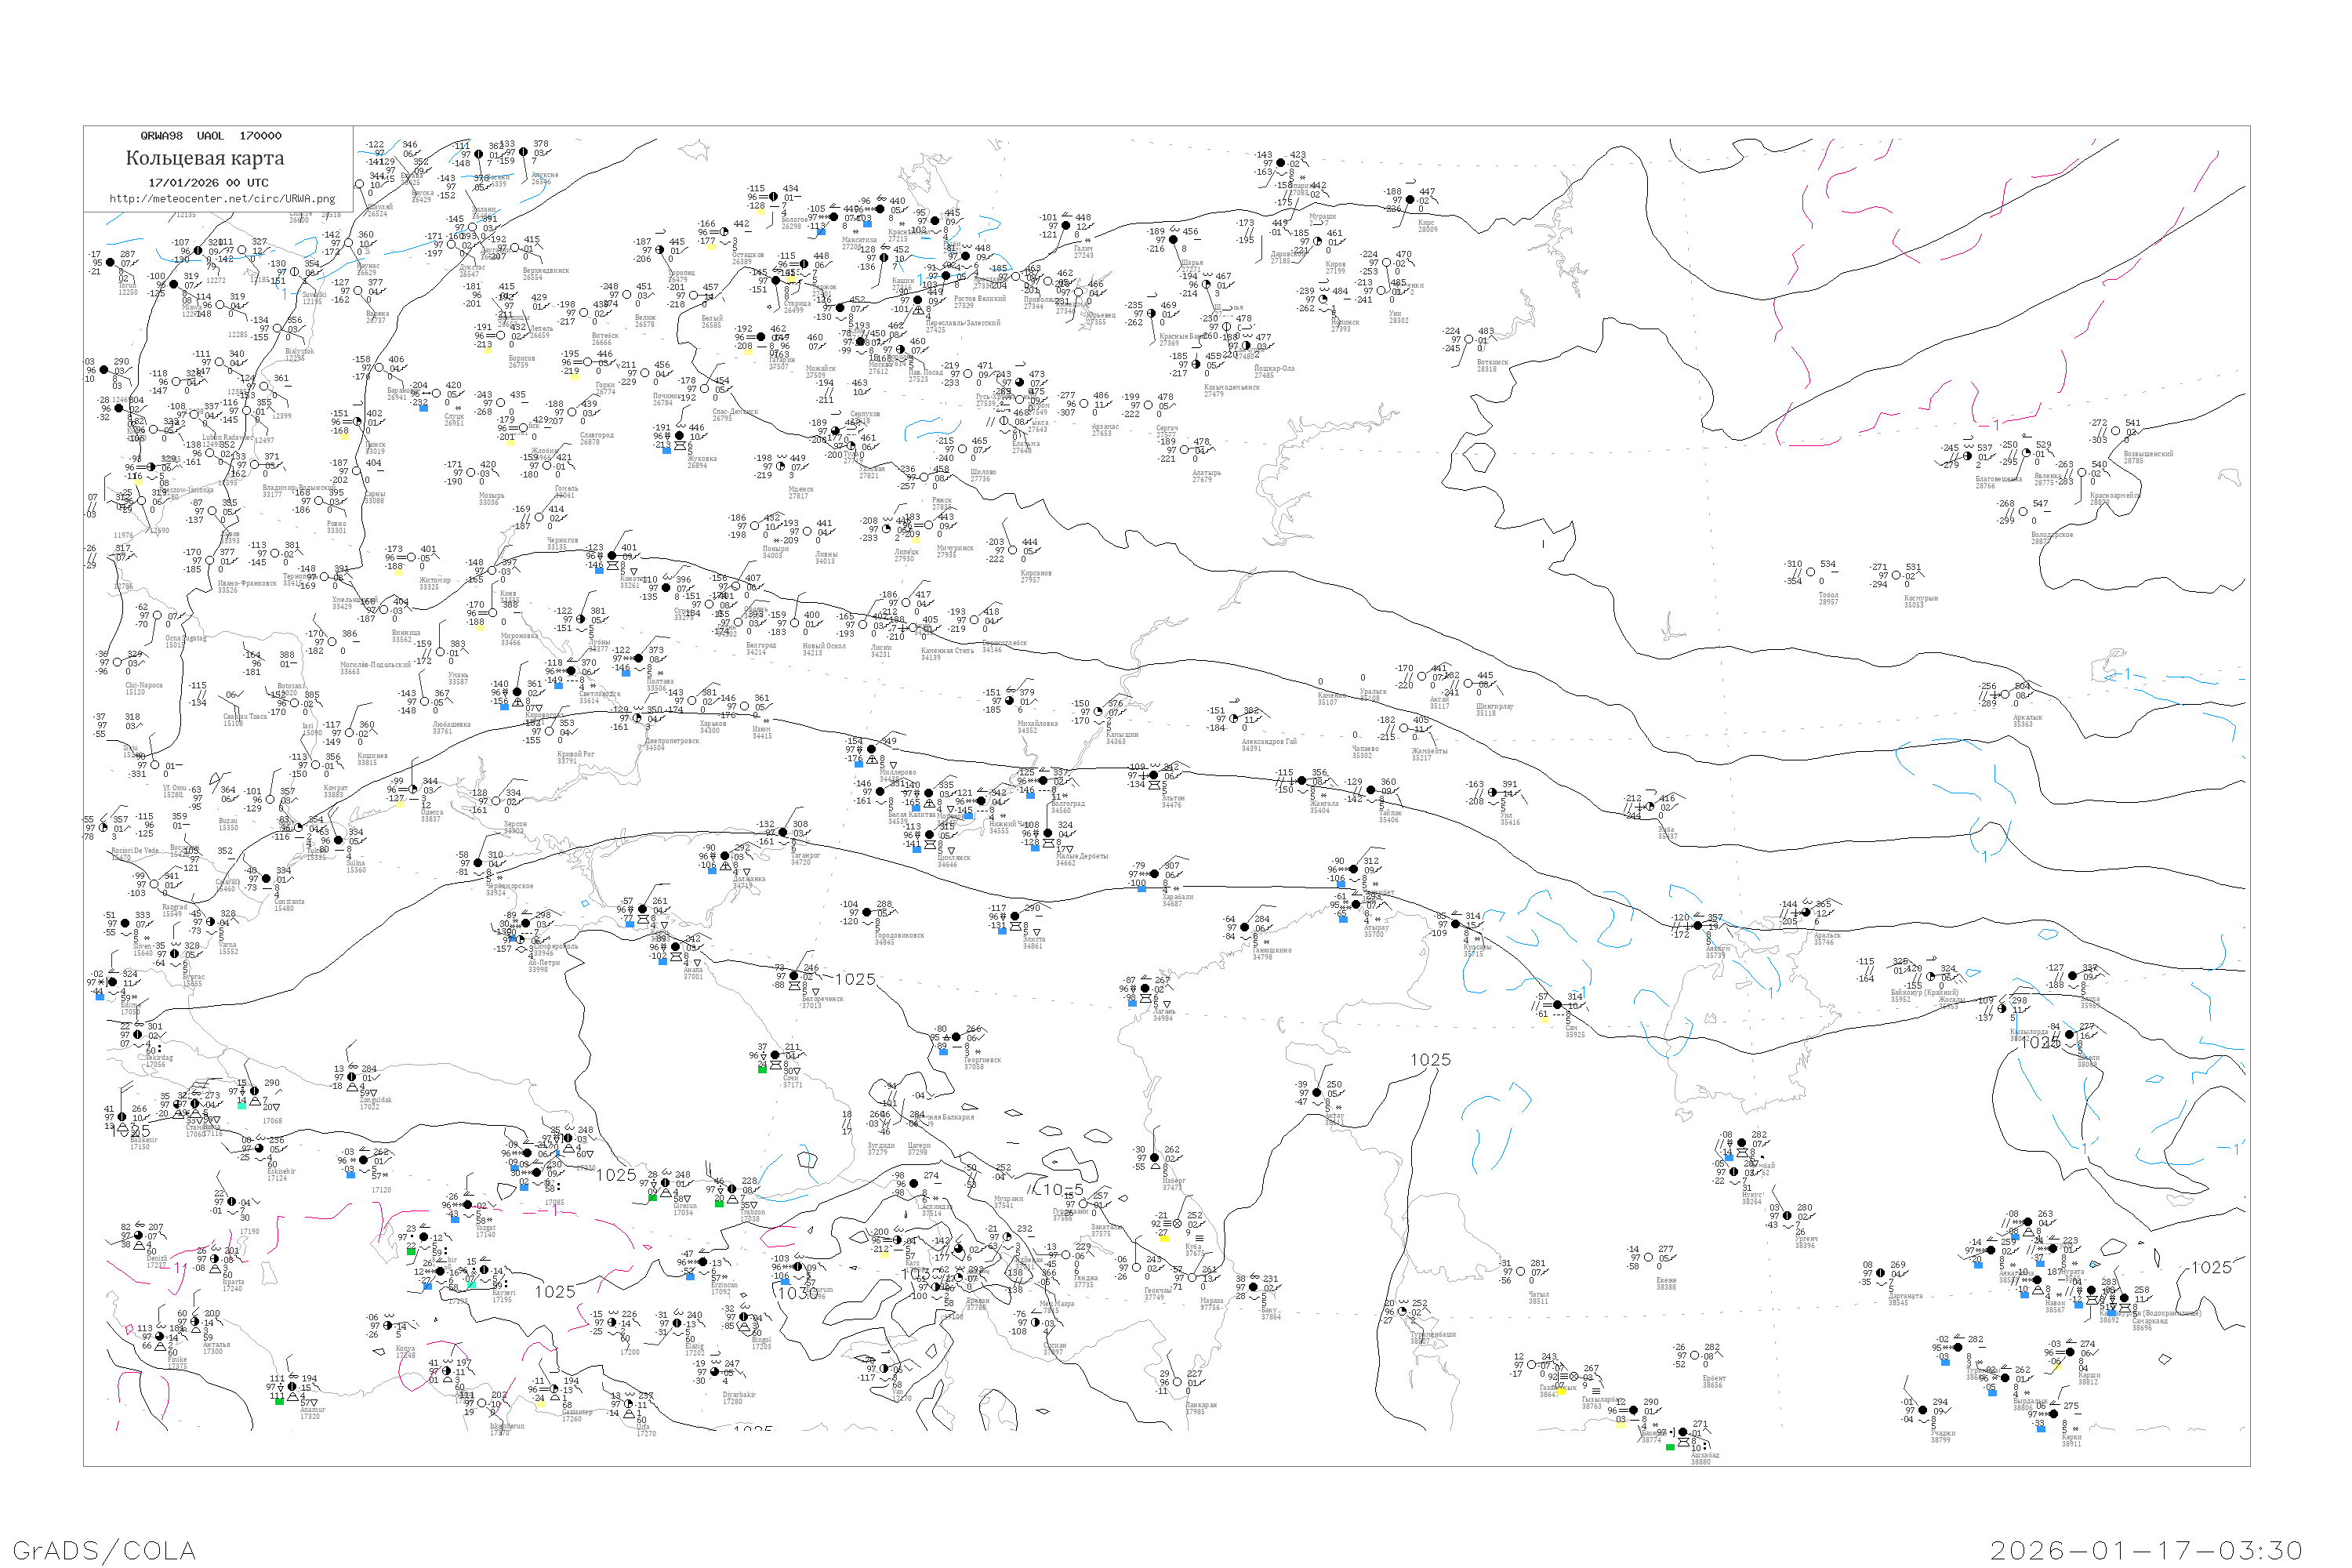
Task: Click the filled station circle above Torun
Action: click(111, 263)
